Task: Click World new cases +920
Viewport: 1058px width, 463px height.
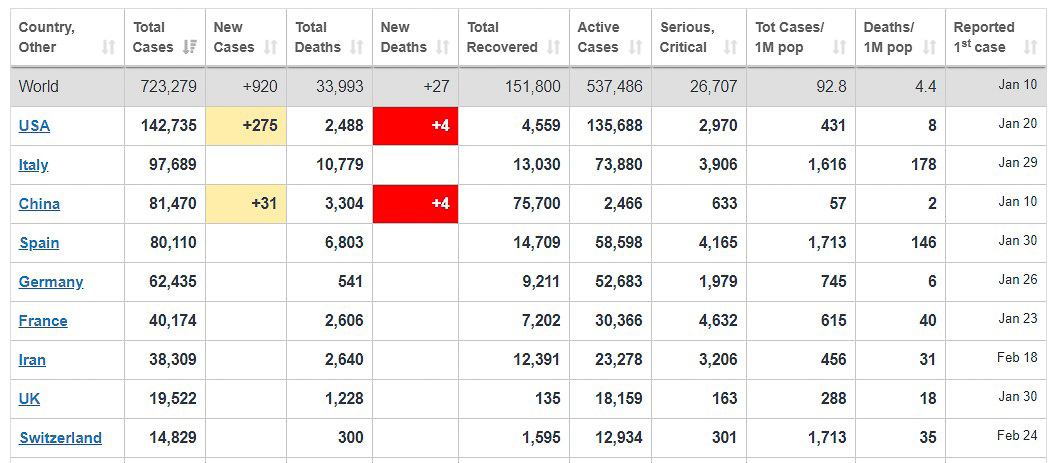Action: point(258,86)
